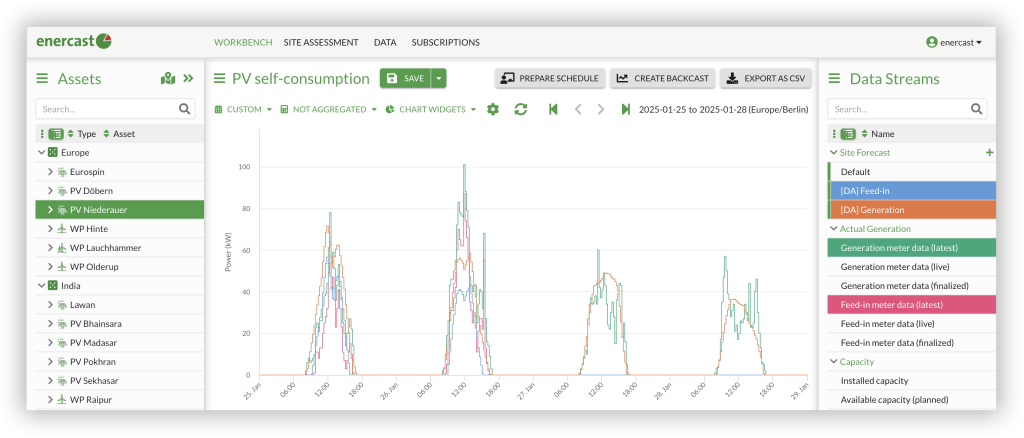Image resolution: width=1024 pixels, height=438 pixels.
Task: Add a Site Forecast with plus icon
Action: coord(989,152)
